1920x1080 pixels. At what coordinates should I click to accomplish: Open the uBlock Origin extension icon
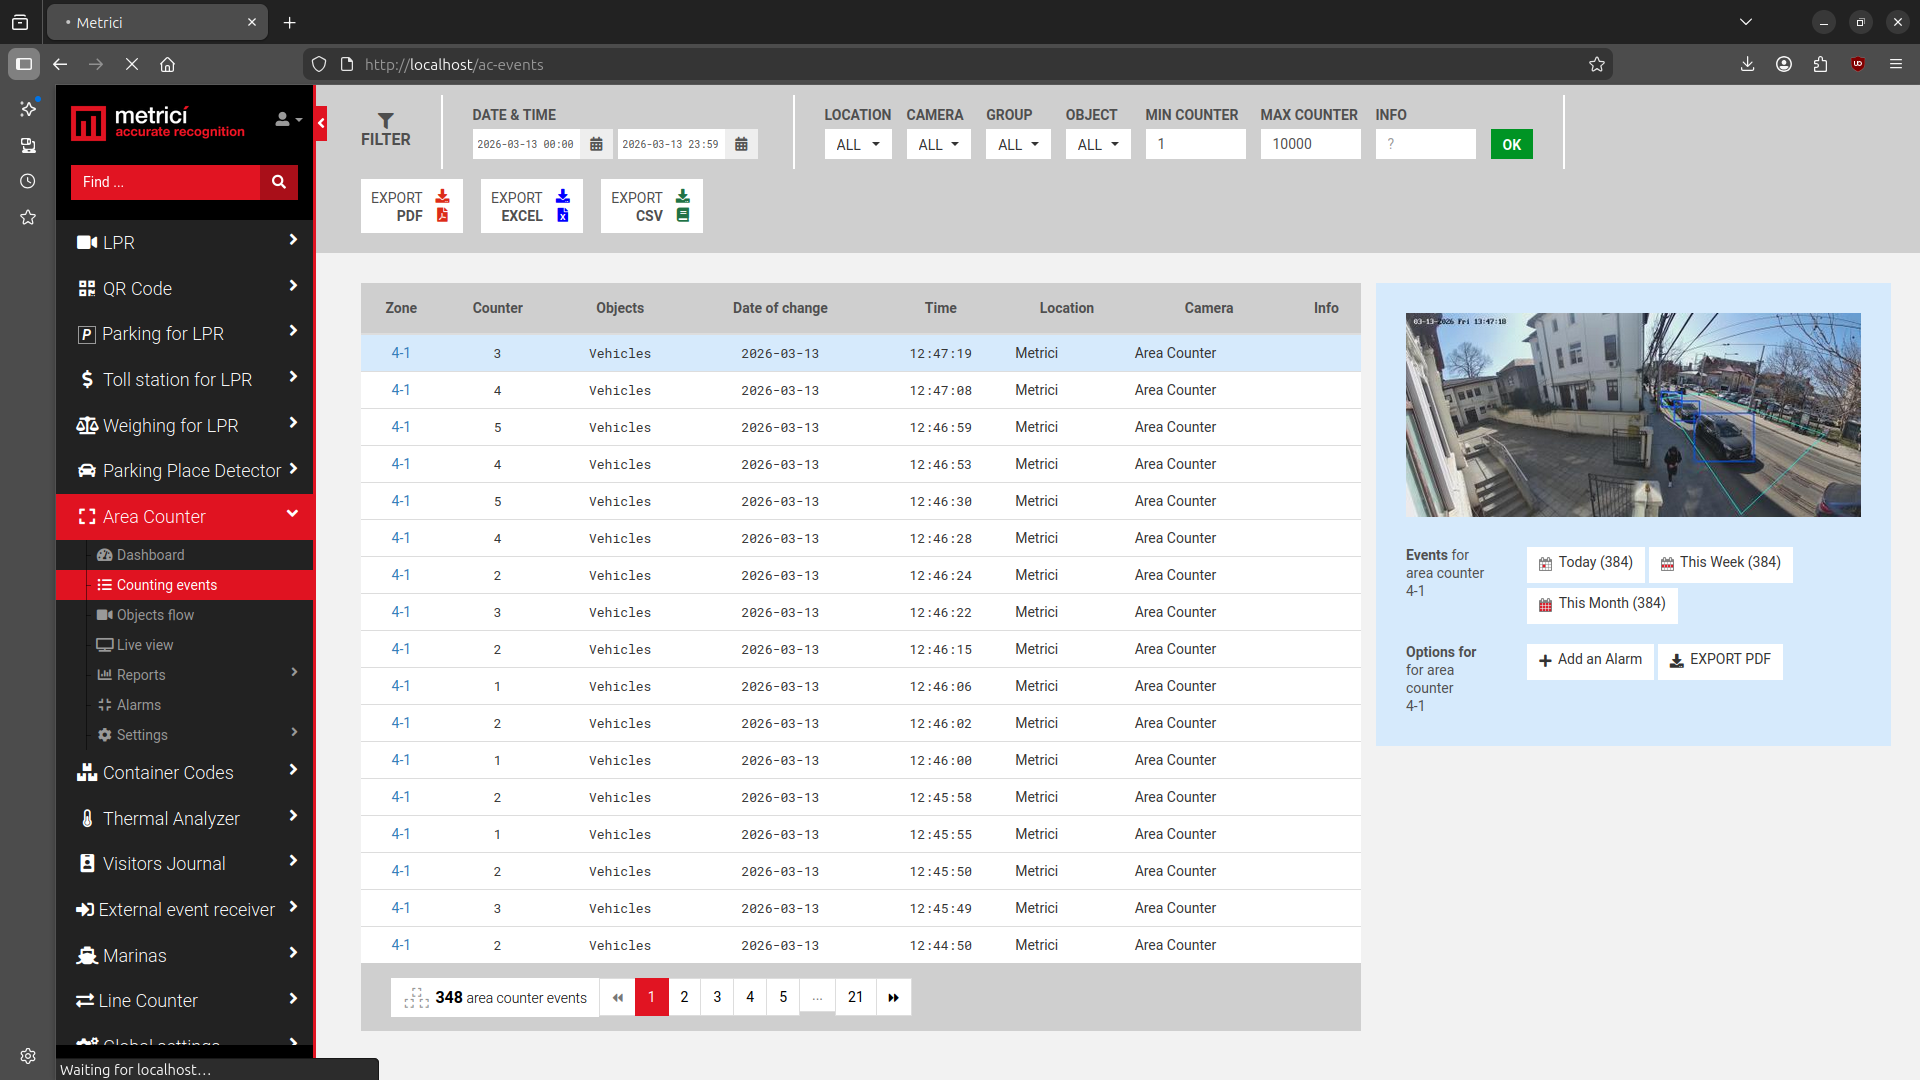pyautogui.click(x=1858, y=64)
